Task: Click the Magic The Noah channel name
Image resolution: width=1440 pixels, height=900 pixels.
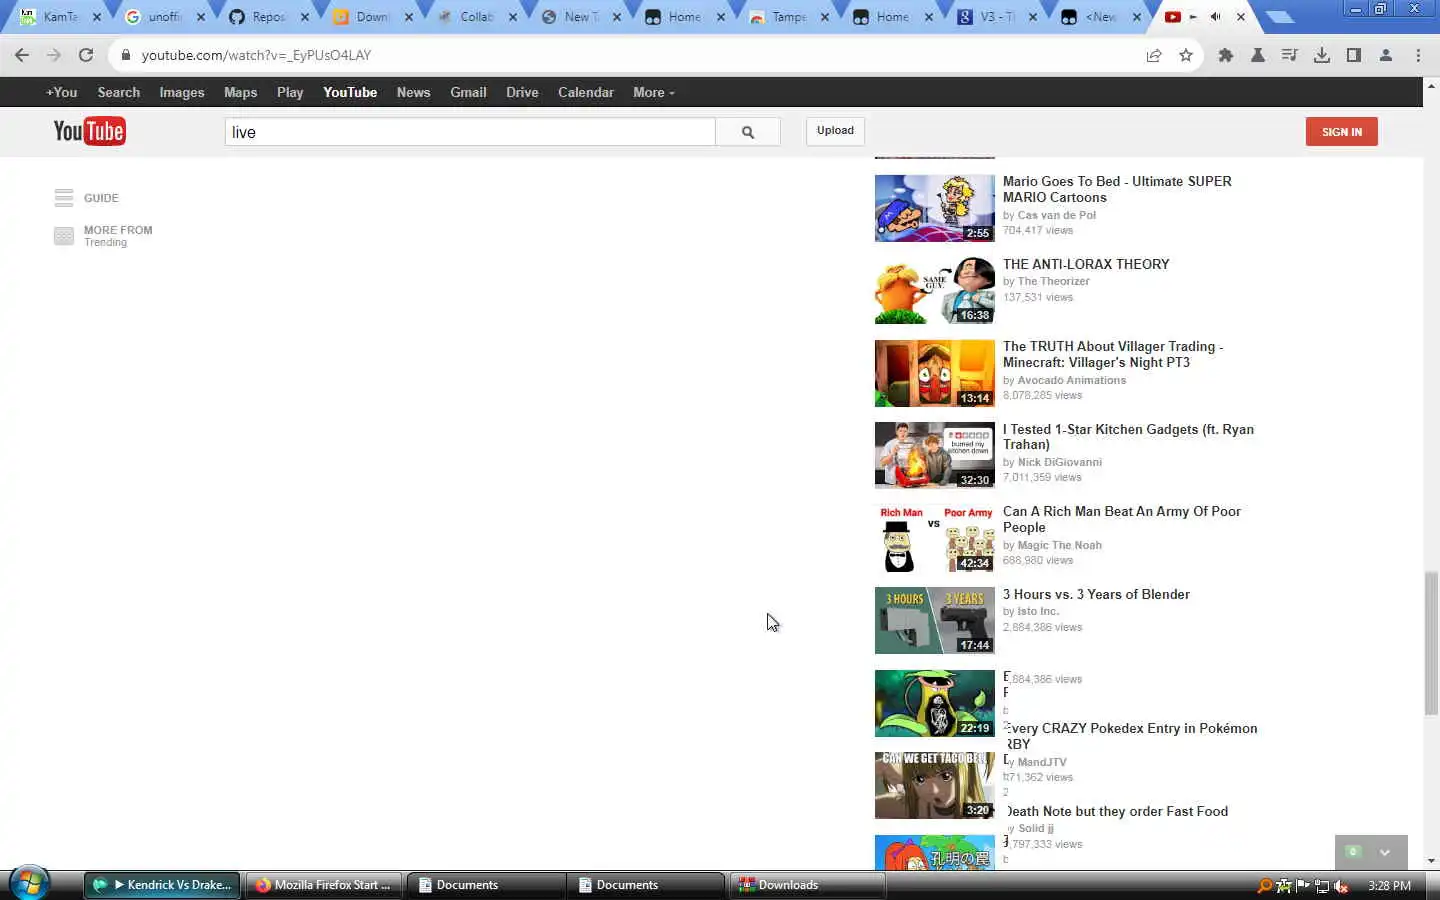Action: (x=1059, y=545)
